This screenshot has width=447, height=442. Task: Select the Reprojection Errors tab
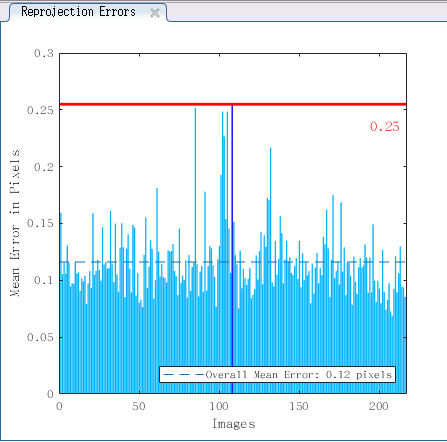(78, 12)
